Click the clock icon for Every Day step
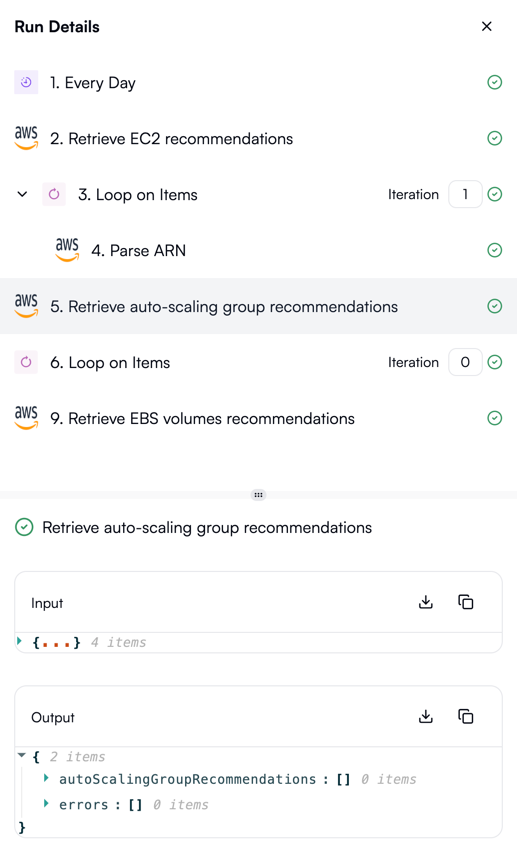 coord(26,82)
